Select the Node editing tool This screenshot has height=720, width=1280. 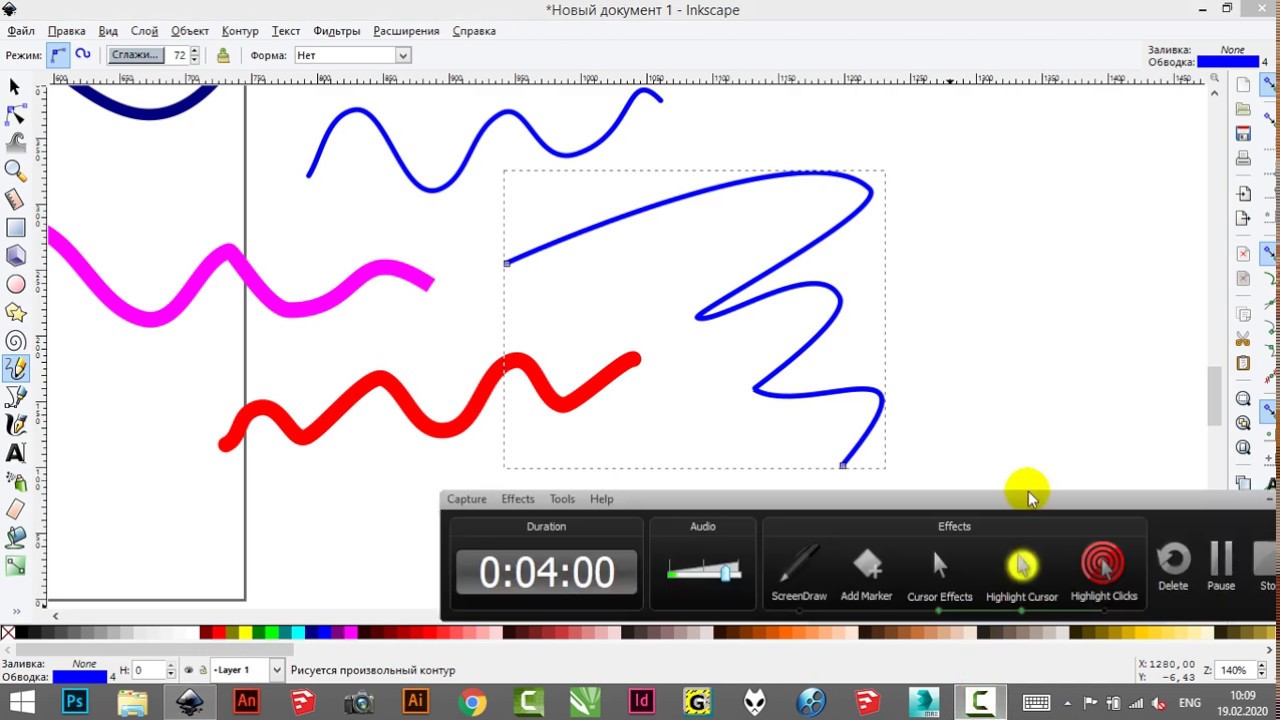coord(15,116)
